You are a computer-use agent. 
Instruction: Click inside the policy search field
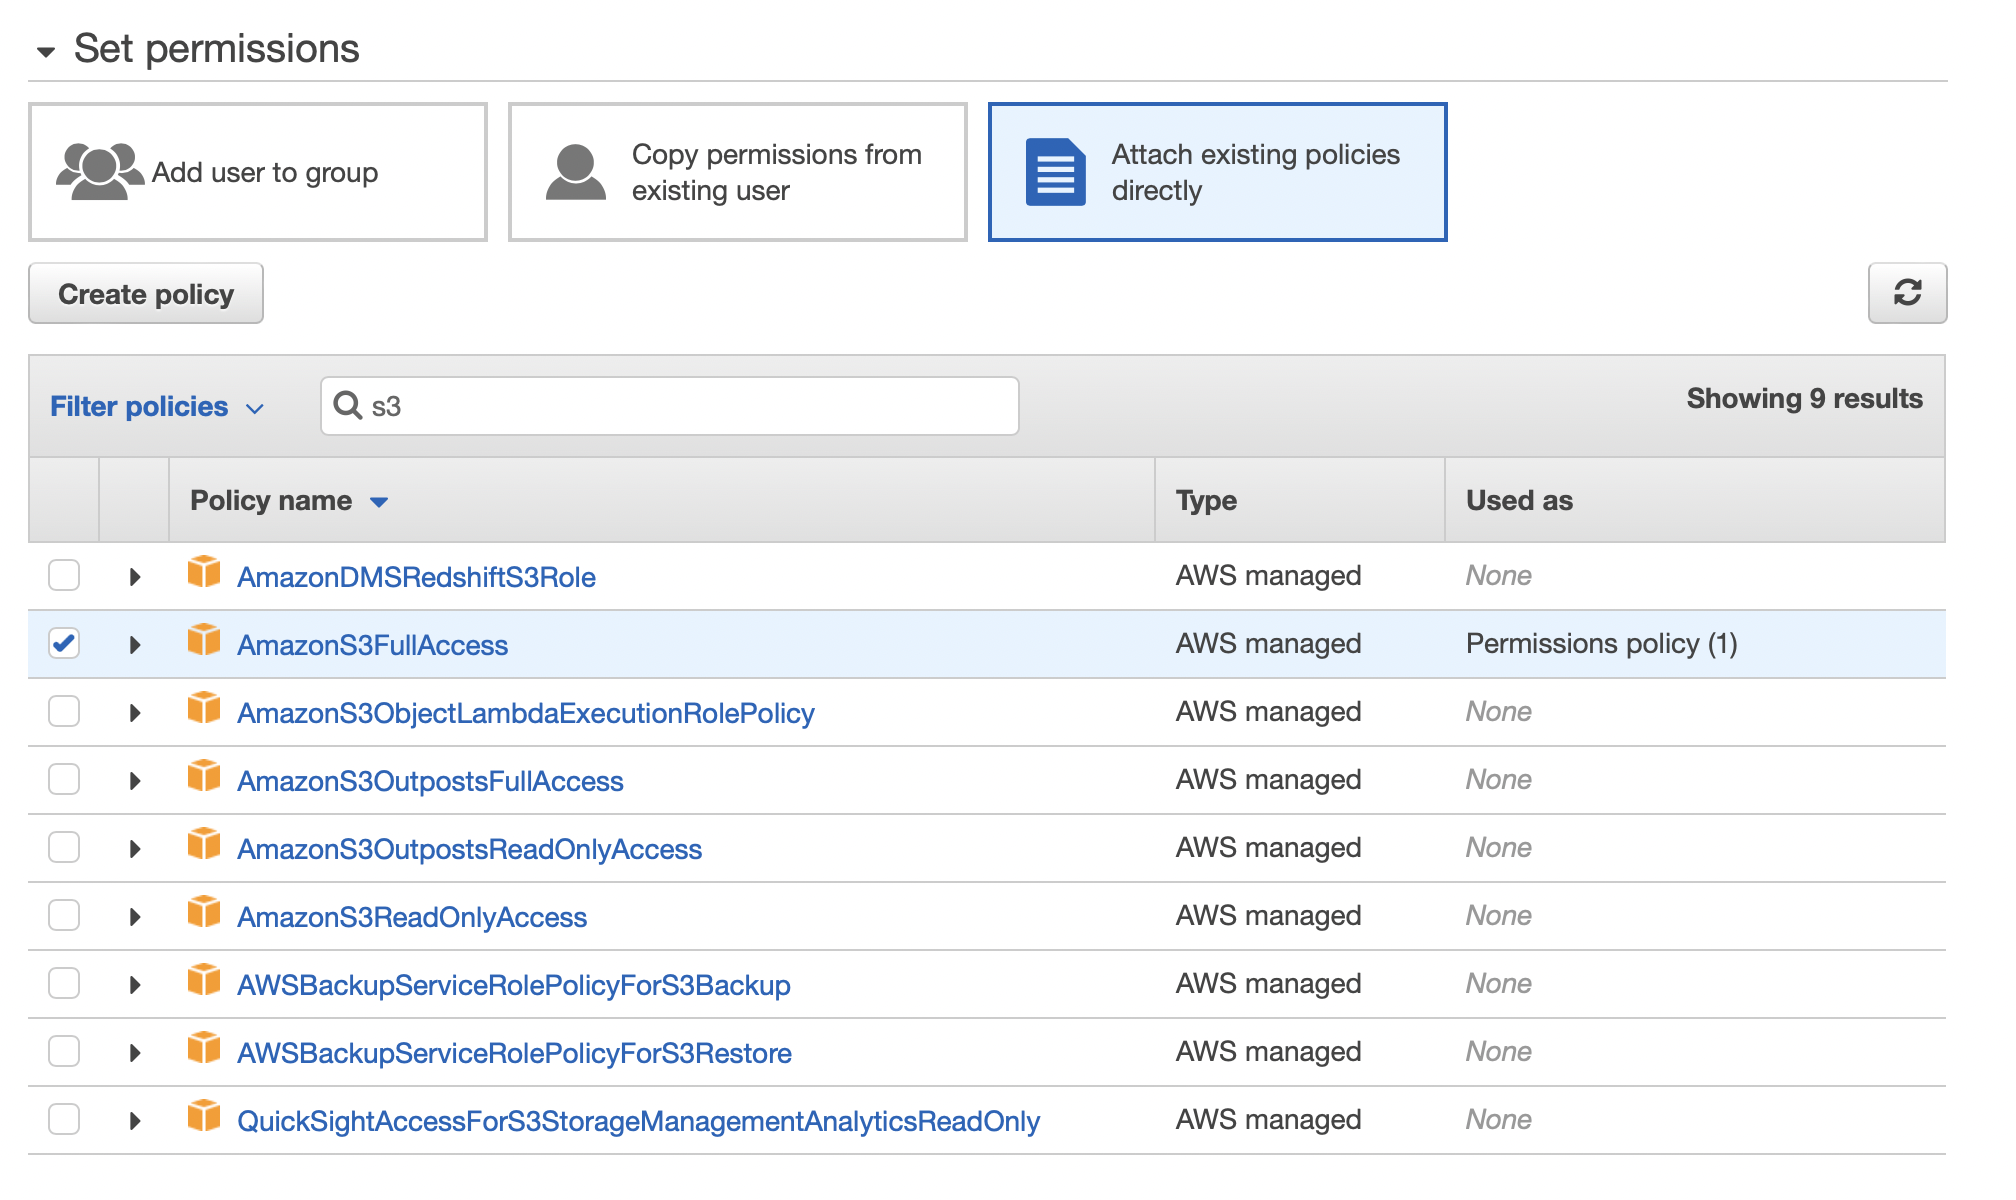pos(670,405)
